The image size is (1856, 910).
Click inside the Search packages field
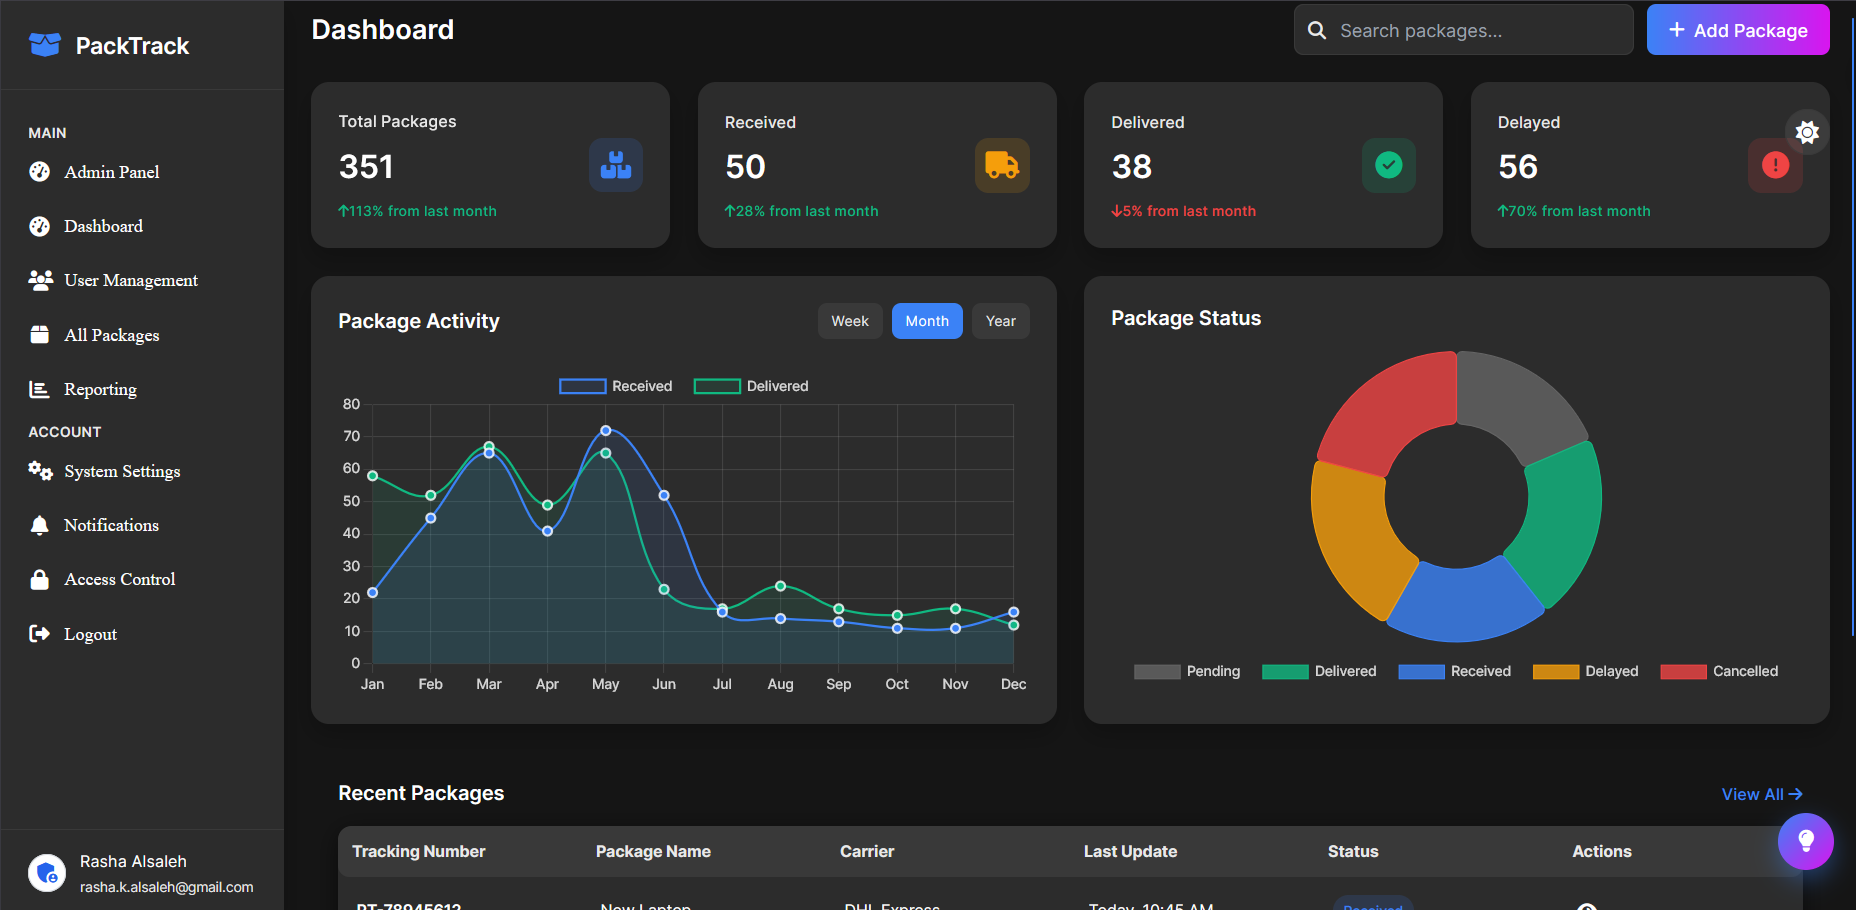pos(1462,30)
